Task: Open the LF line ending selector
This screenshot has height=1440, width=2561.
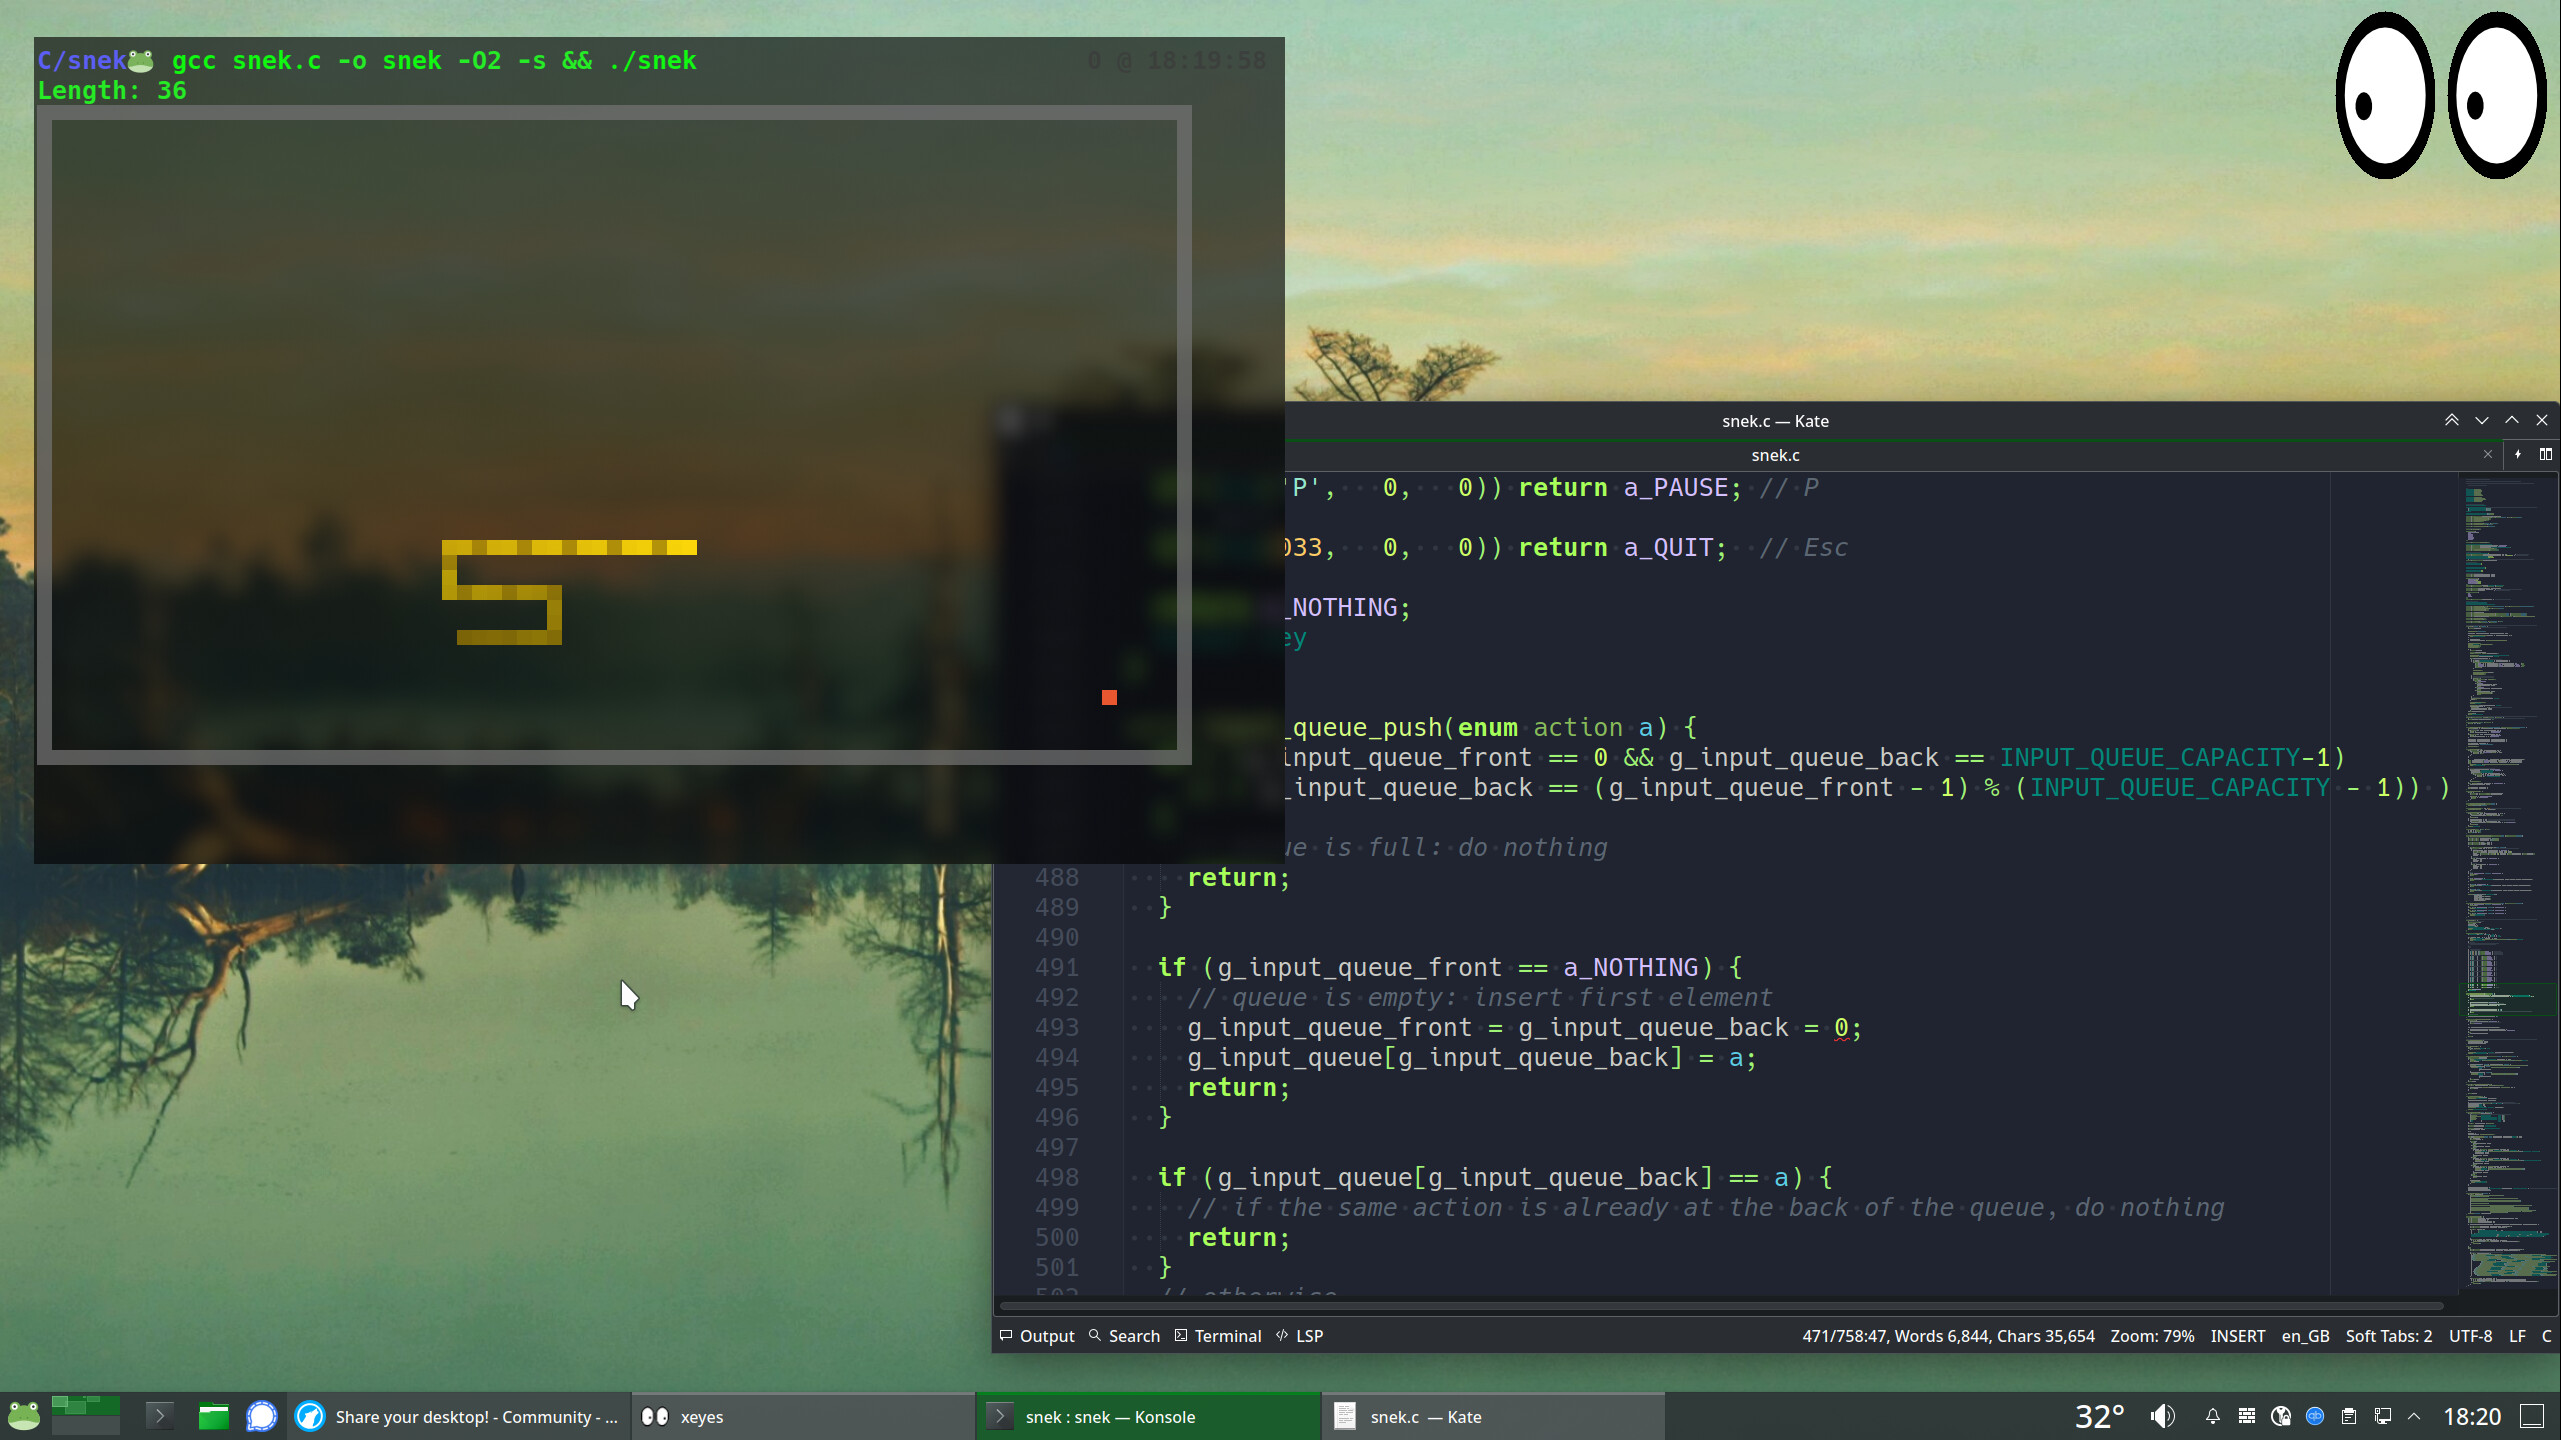Action: pos(2517,1336)
